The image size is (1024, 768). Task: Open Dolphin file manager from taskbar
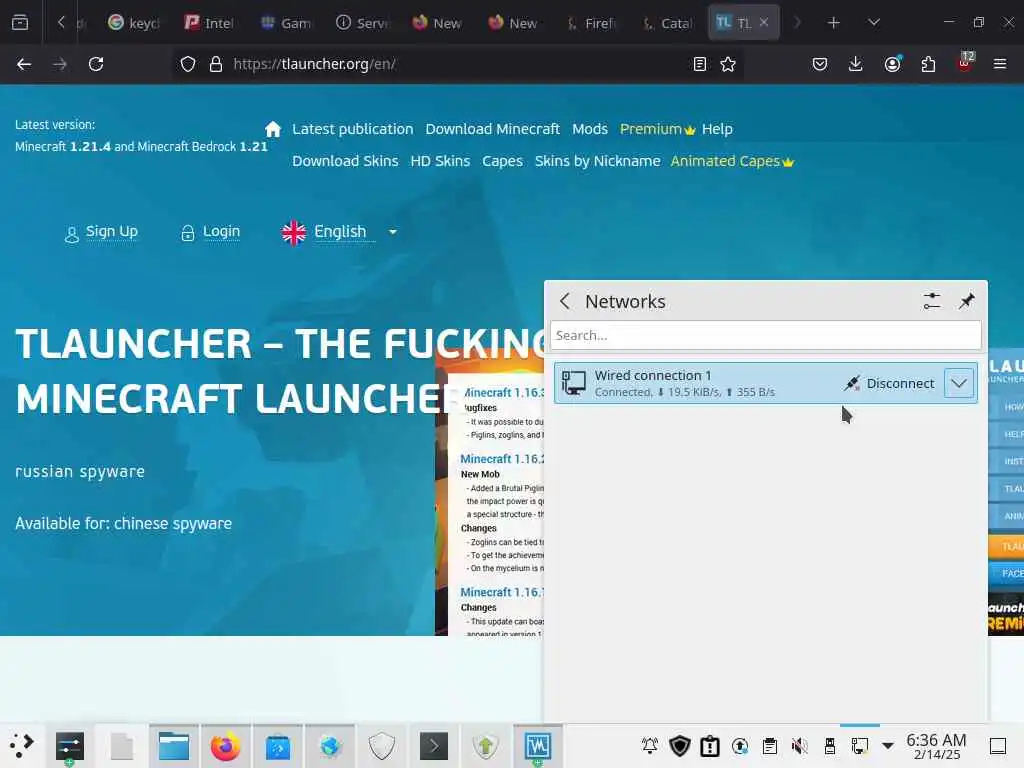[174, 745]
